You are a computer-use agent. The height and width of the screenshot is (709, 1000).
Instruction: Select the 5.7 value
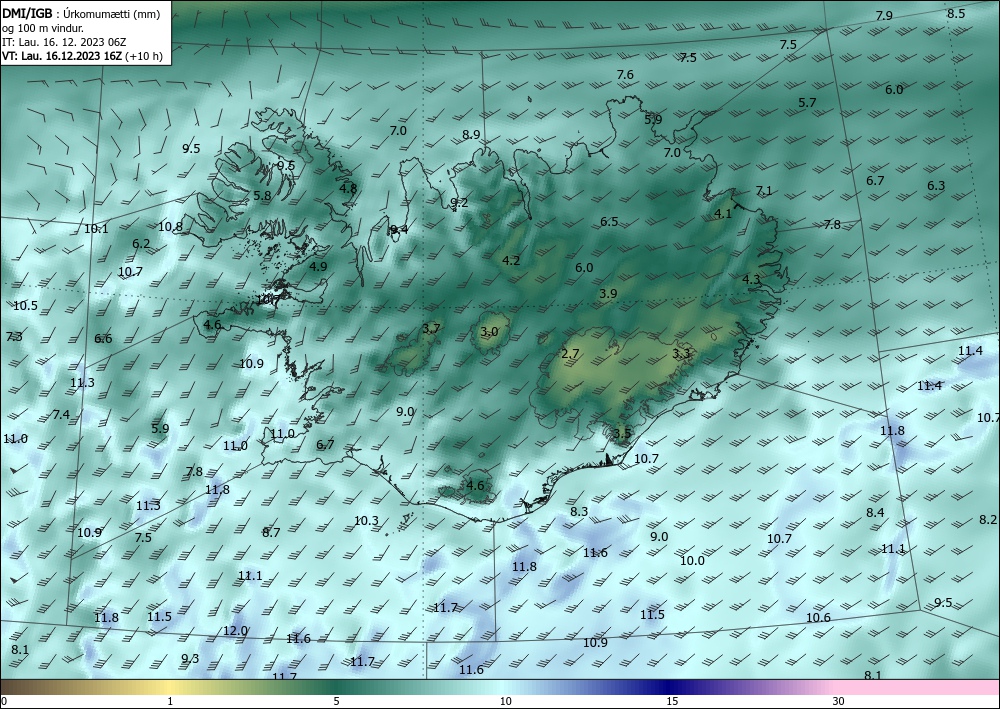[x=807, y=103]
